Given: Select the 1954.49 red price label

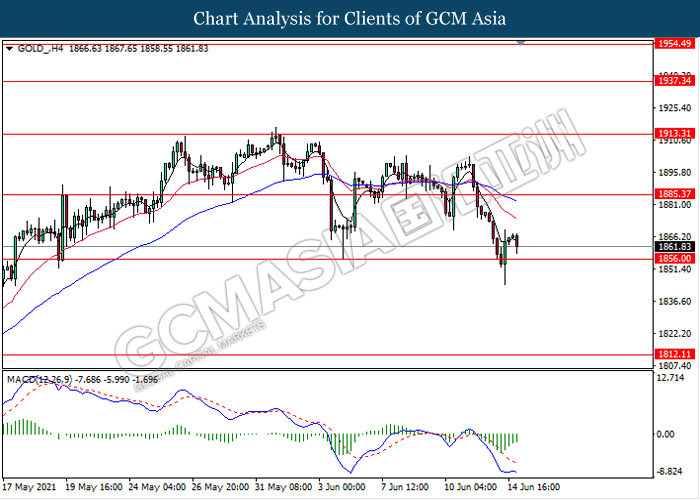Looking at the screenshot, I should pyautogui.click(x=675, y=44).
